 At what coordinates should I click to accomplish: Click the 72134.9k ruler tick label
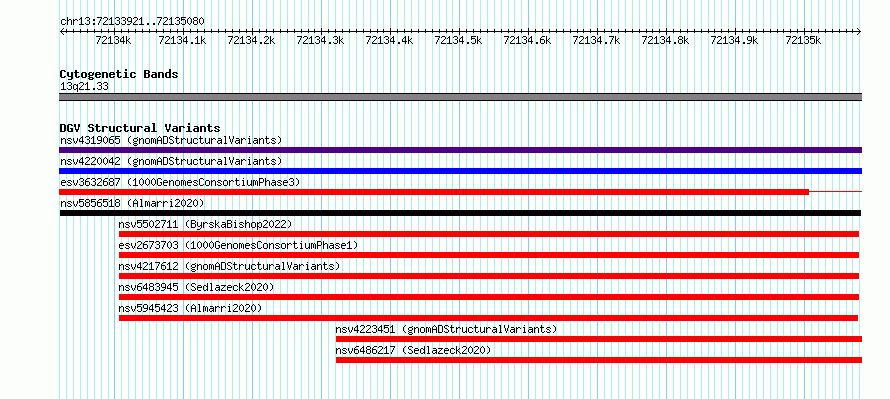coord(734,40)
